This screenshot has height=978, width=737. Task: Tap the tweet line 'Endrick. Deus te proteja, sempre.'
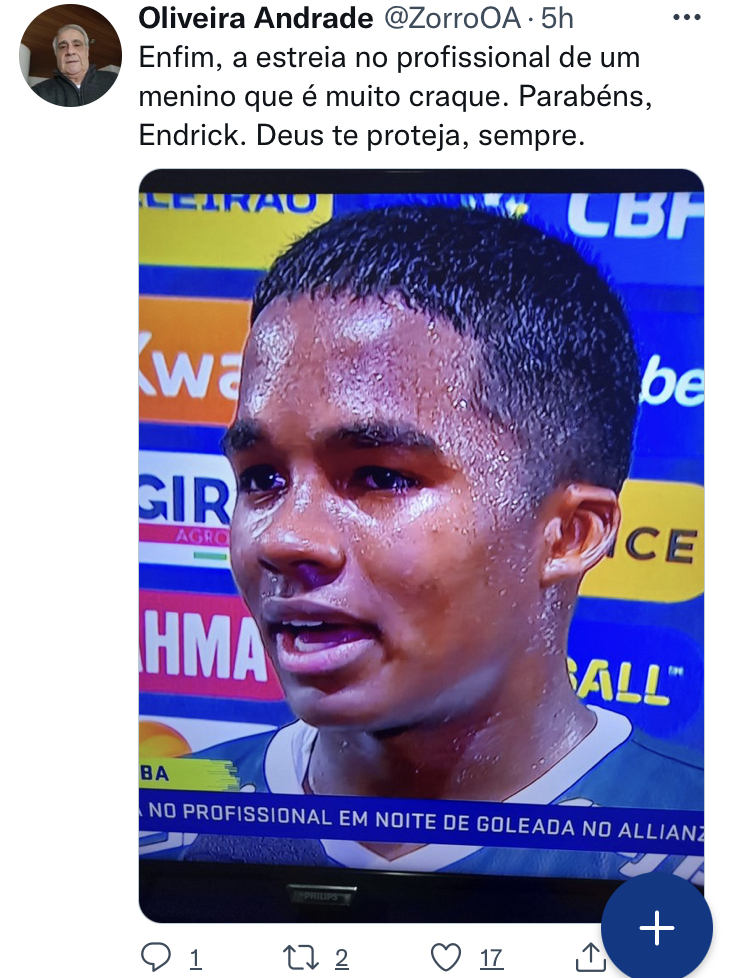click(362, 135)
